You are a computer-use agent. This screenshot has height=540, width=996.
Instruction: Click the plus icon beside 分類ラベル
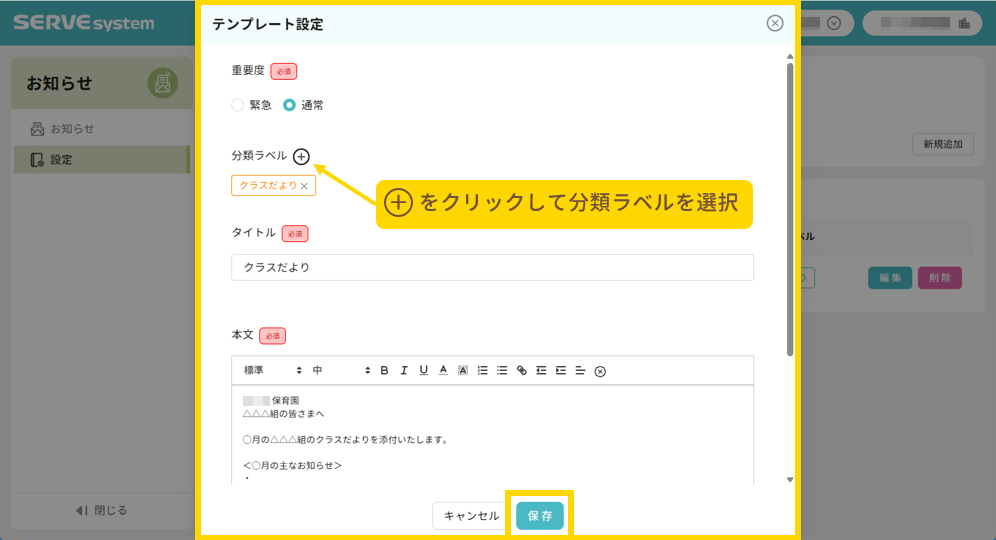click(301, 156)
